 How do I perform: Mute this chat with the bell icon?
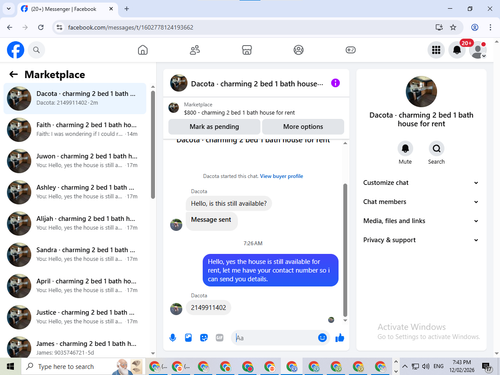(405, 148)
